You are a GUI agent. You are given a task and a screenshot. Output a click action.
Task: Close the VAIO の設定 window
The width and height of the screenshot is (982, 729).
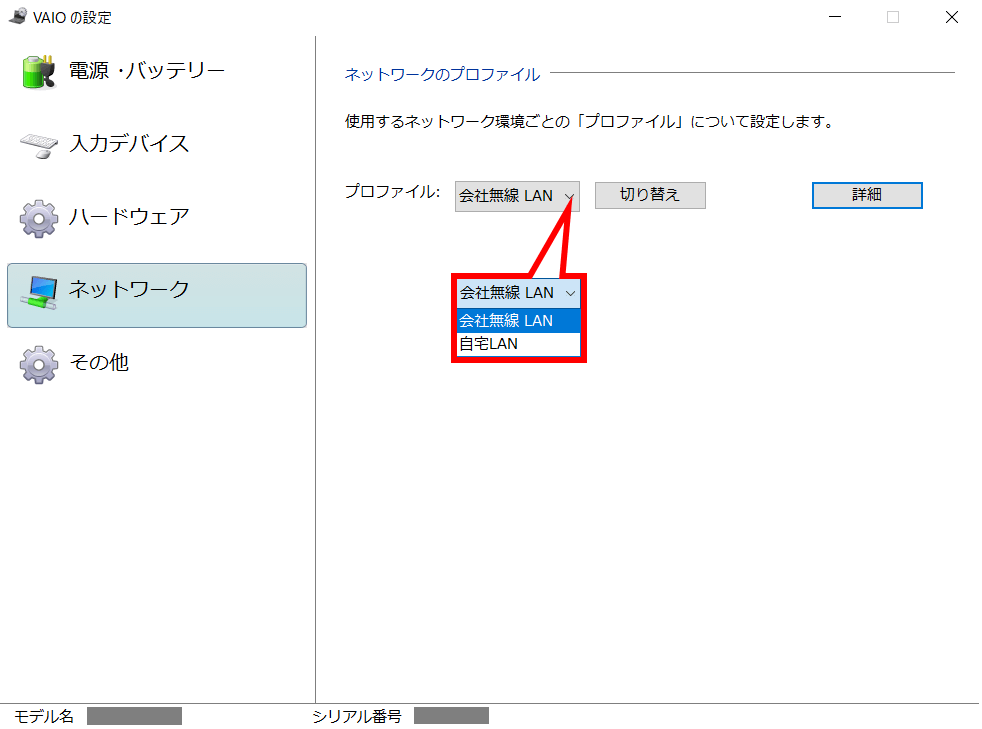[x=952, y=17]
